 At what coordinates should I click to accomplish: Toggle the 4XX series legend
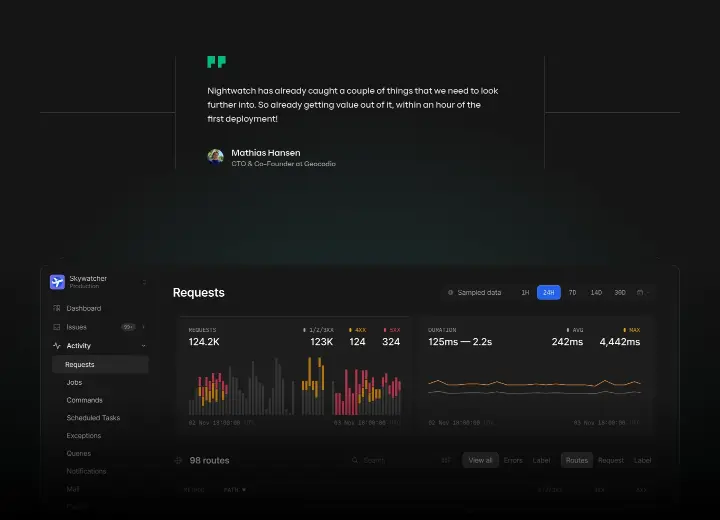point(357,330)
